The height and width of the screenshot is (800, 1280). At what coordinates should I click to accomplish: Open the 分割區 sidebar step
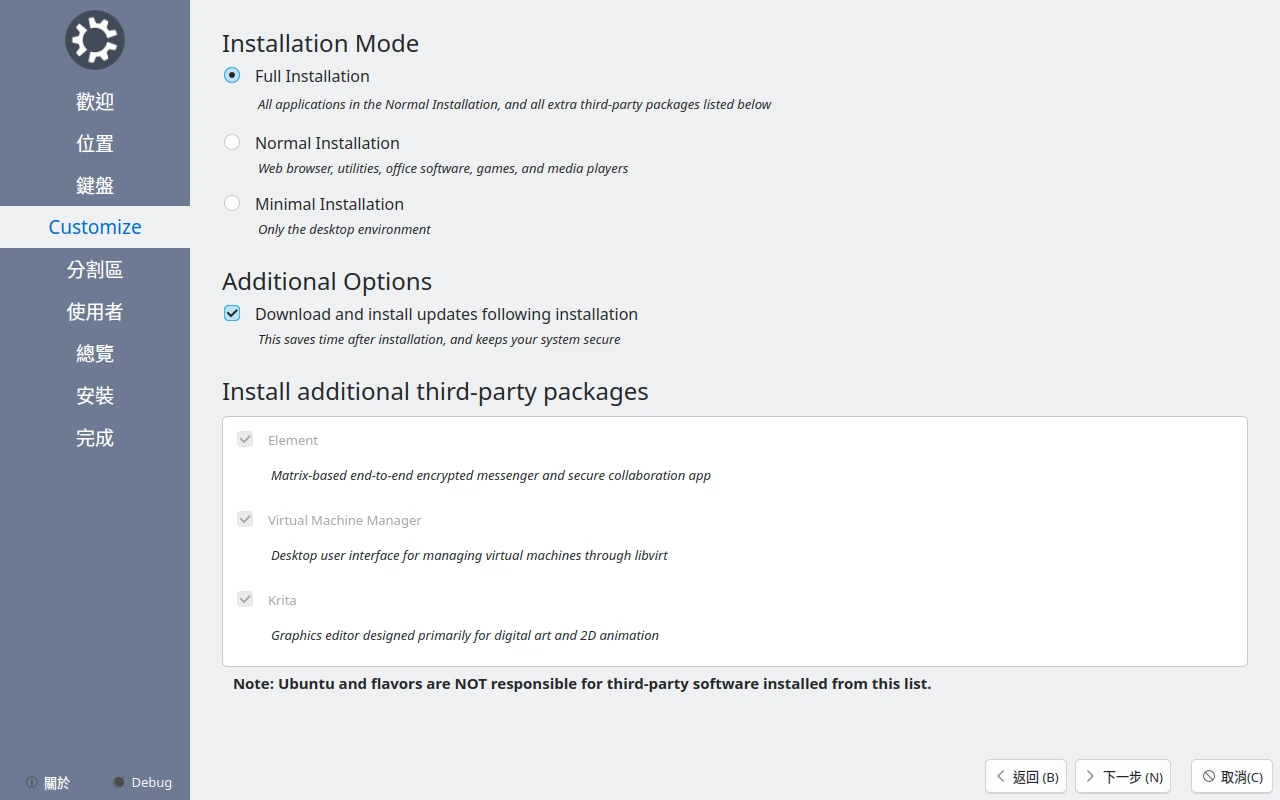[x=95, y=269]
